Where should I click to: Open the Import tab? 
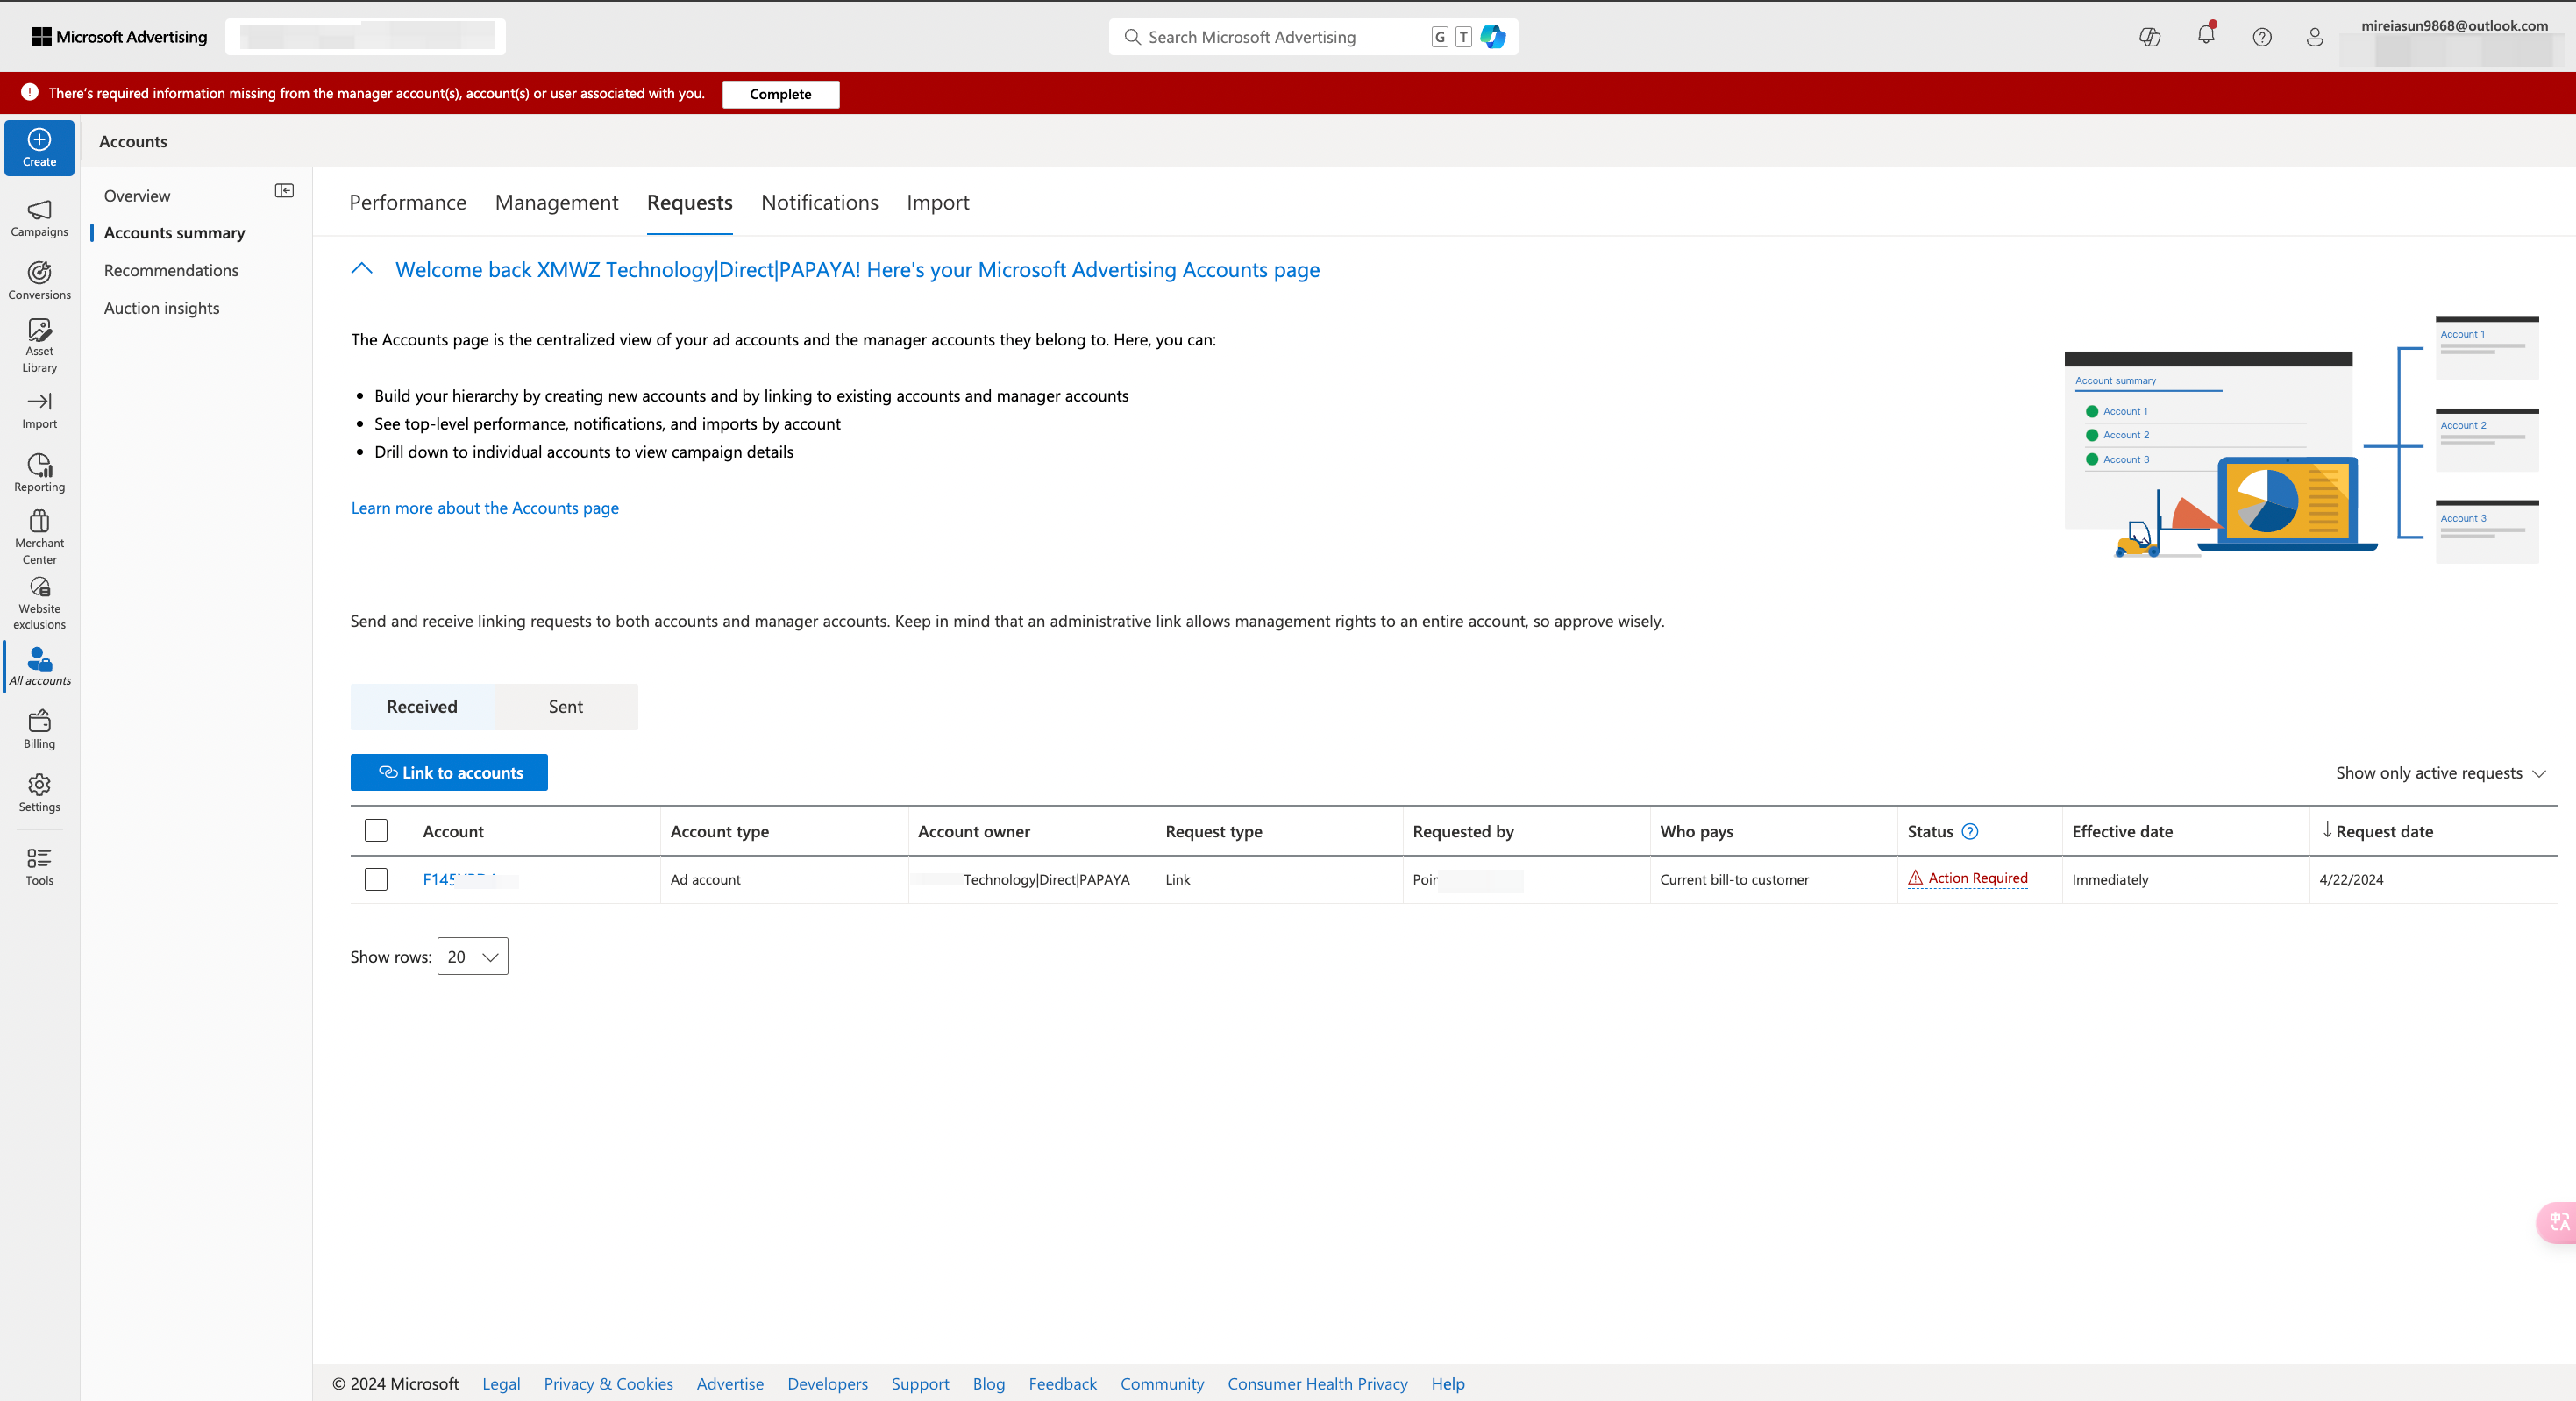coord(937,203)
